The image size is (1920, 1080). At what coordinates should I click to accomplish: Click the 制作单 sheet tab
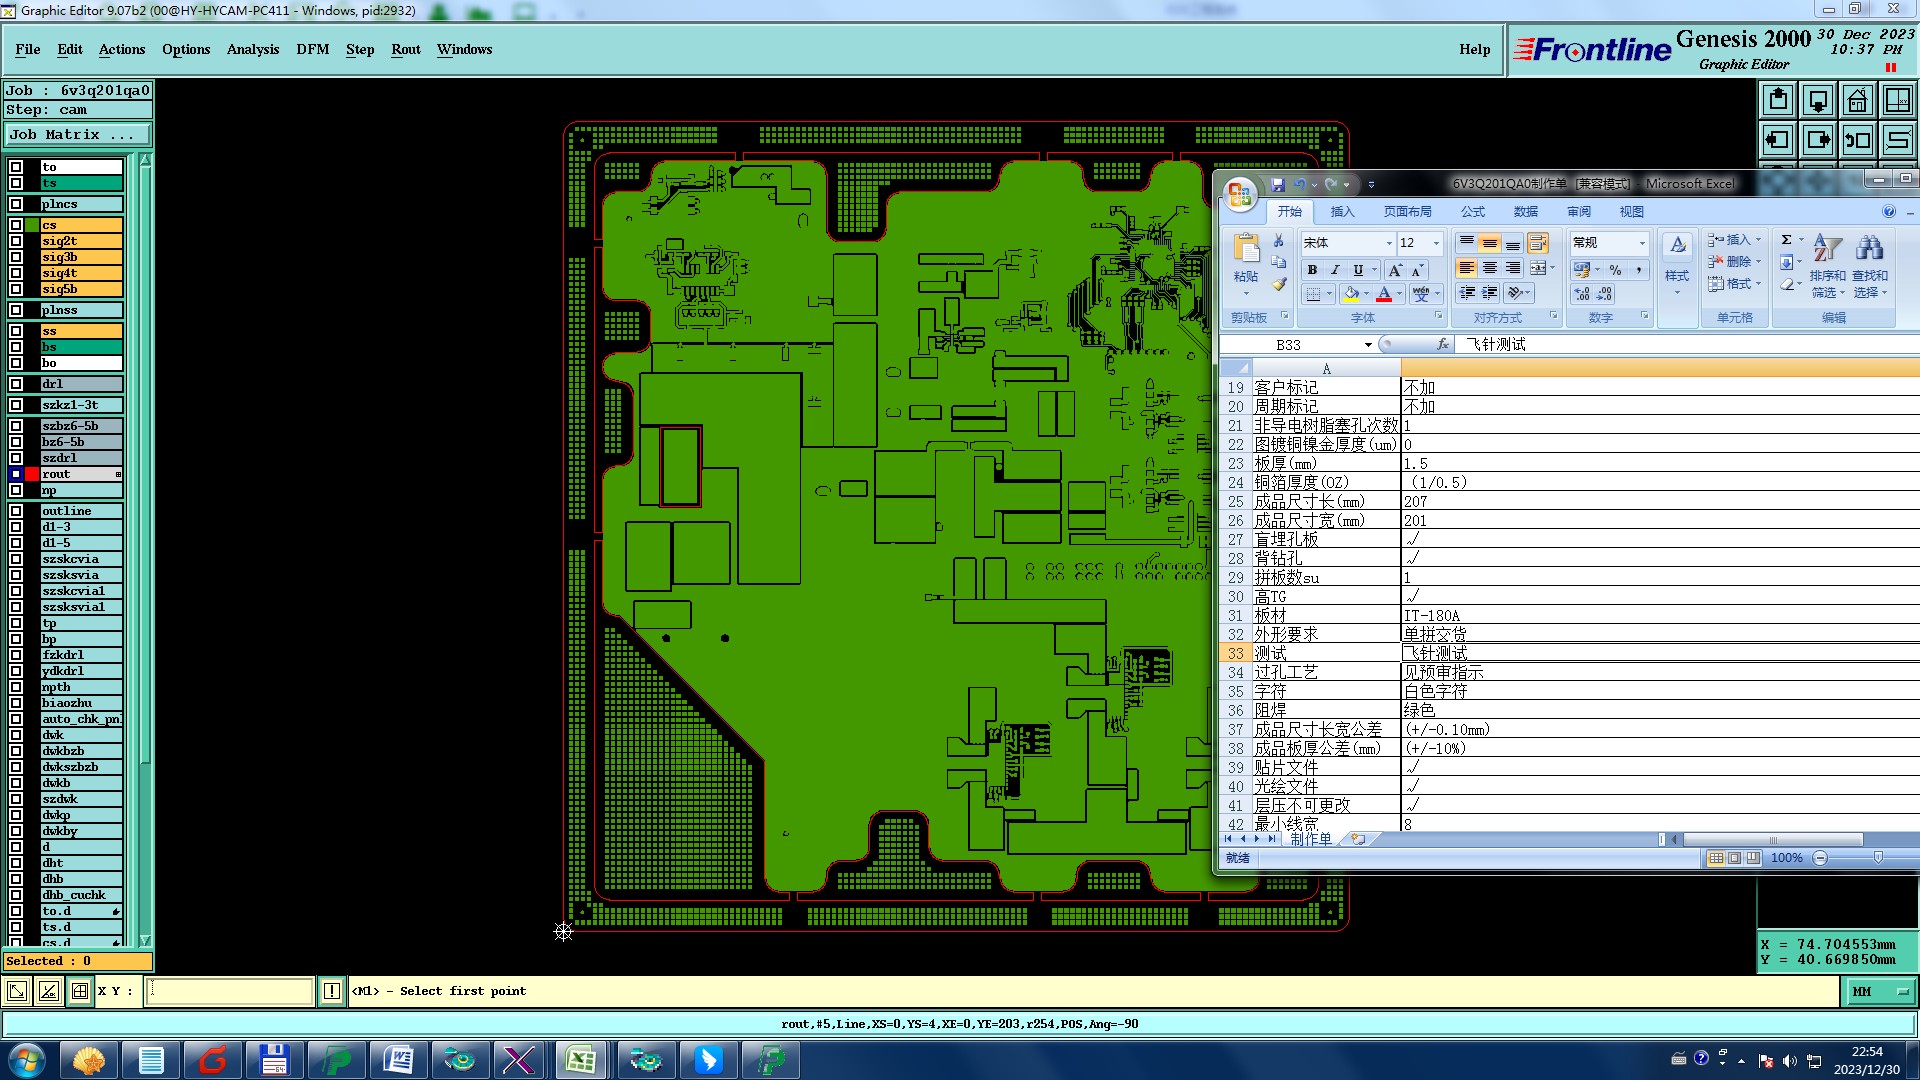[1310, 839]
